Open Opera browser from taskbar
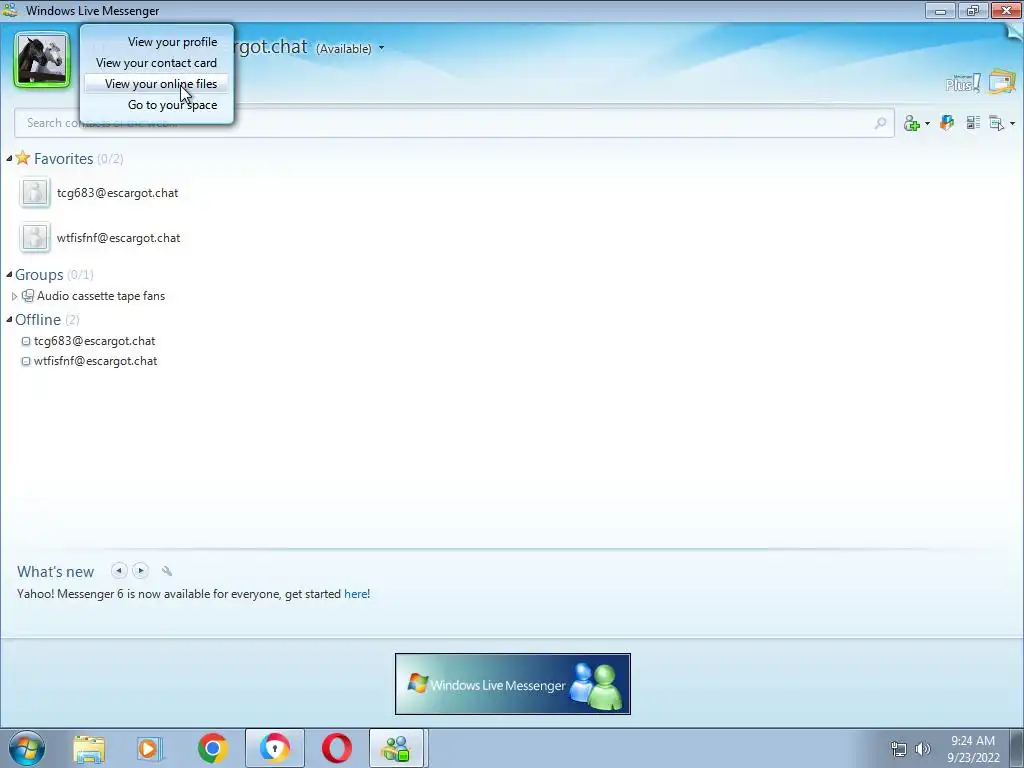This screenshot has width=1024, height=768. 336,748
